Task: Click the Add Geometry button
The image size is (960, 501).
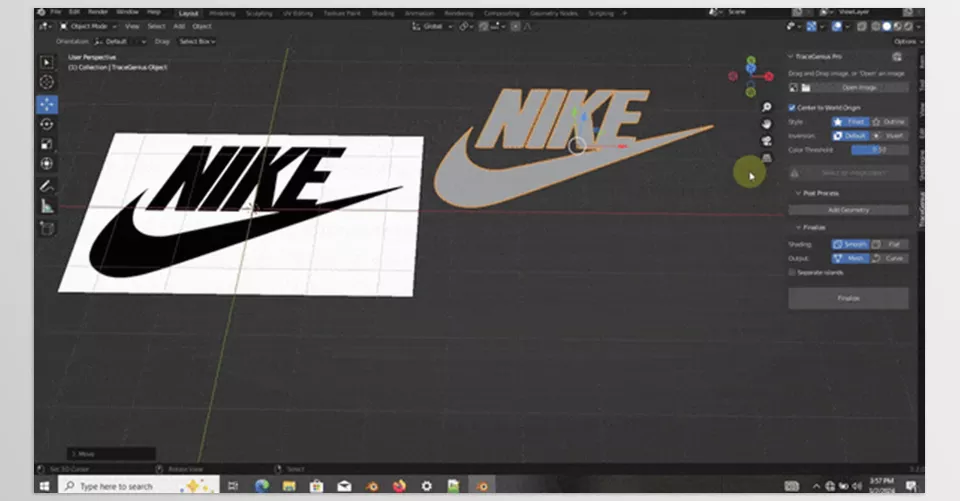Action: [848, 210]
